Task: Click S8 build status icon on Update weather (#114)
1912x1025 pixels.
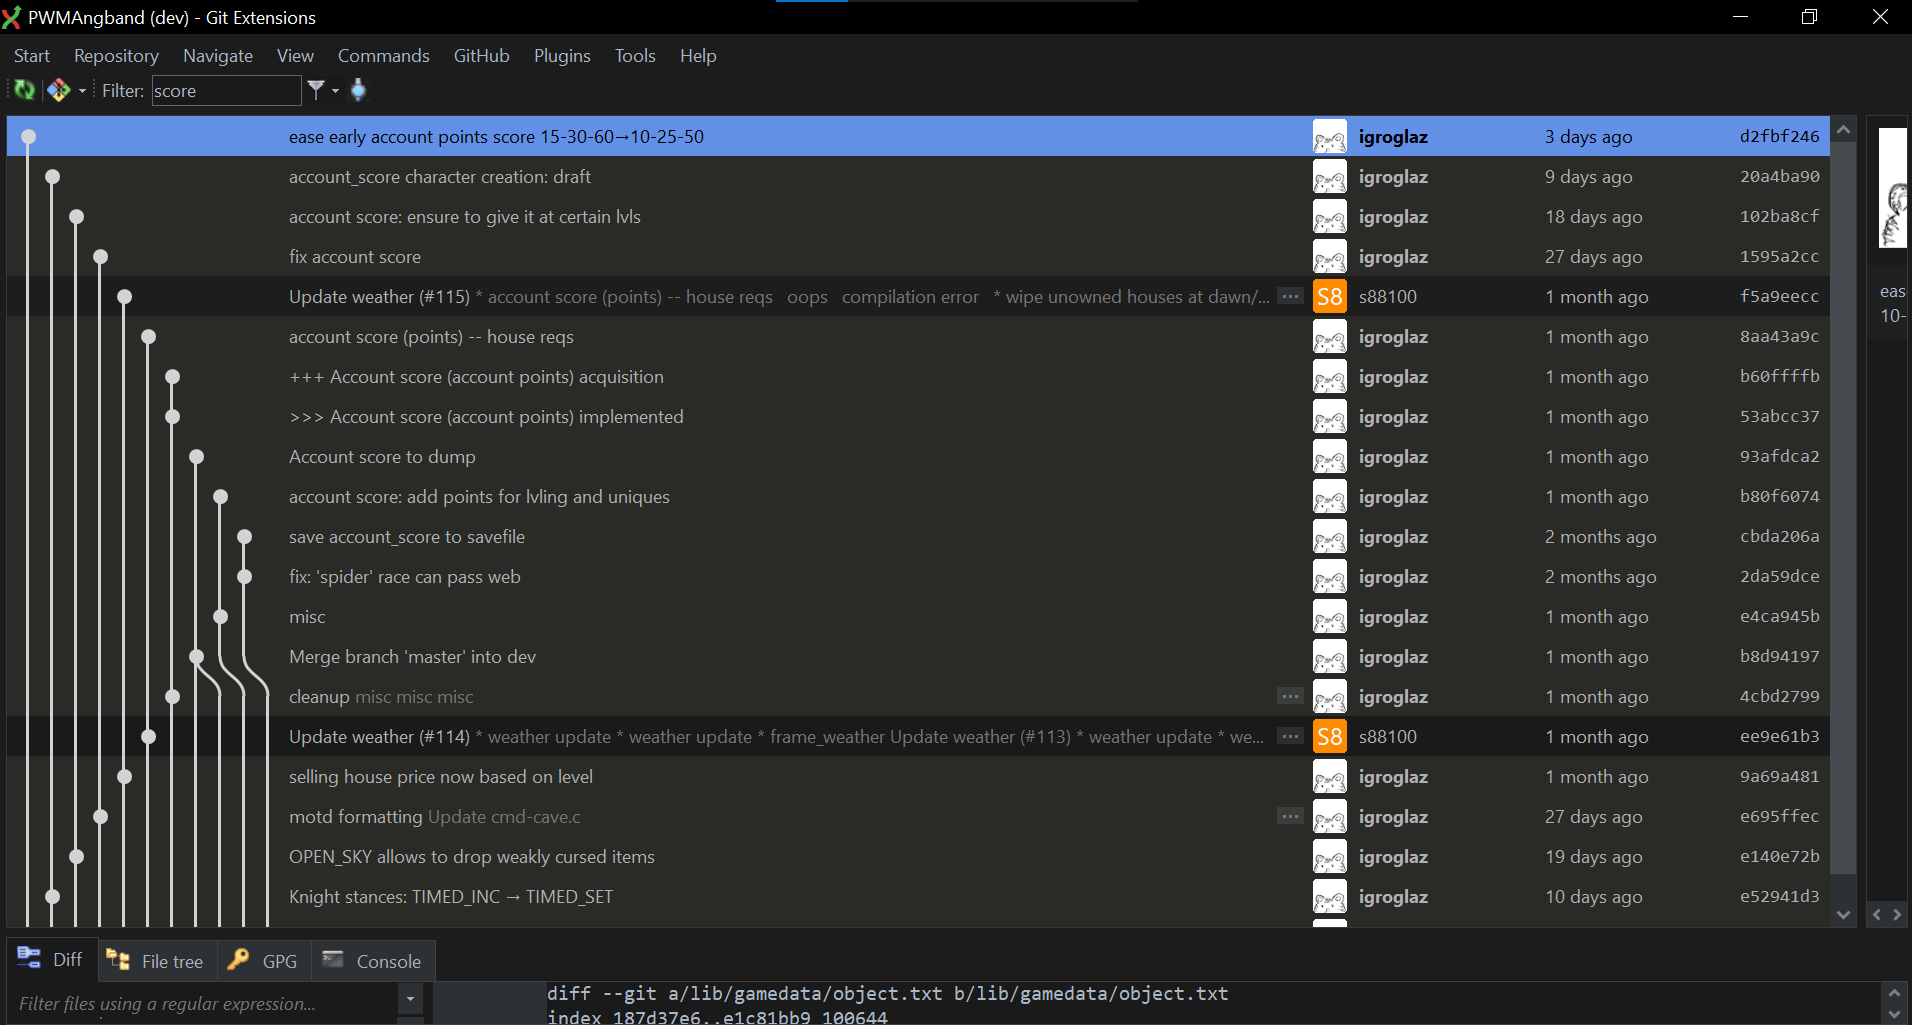Action: pos(1329,736)
